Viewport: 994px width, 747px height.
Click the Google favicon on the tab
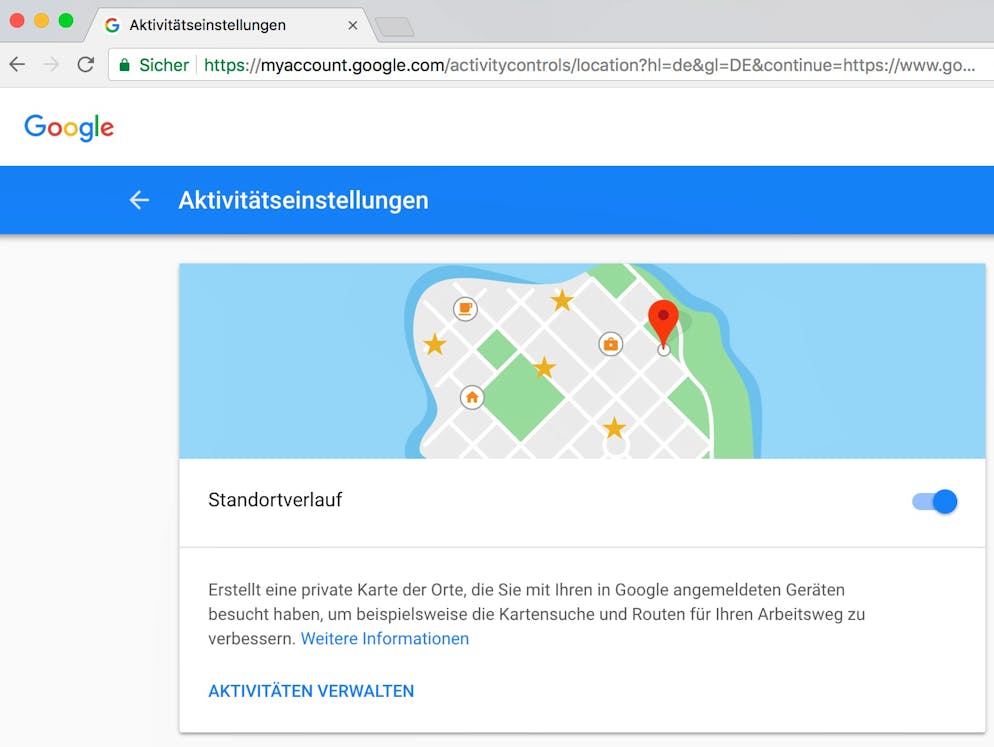[112, 25]
